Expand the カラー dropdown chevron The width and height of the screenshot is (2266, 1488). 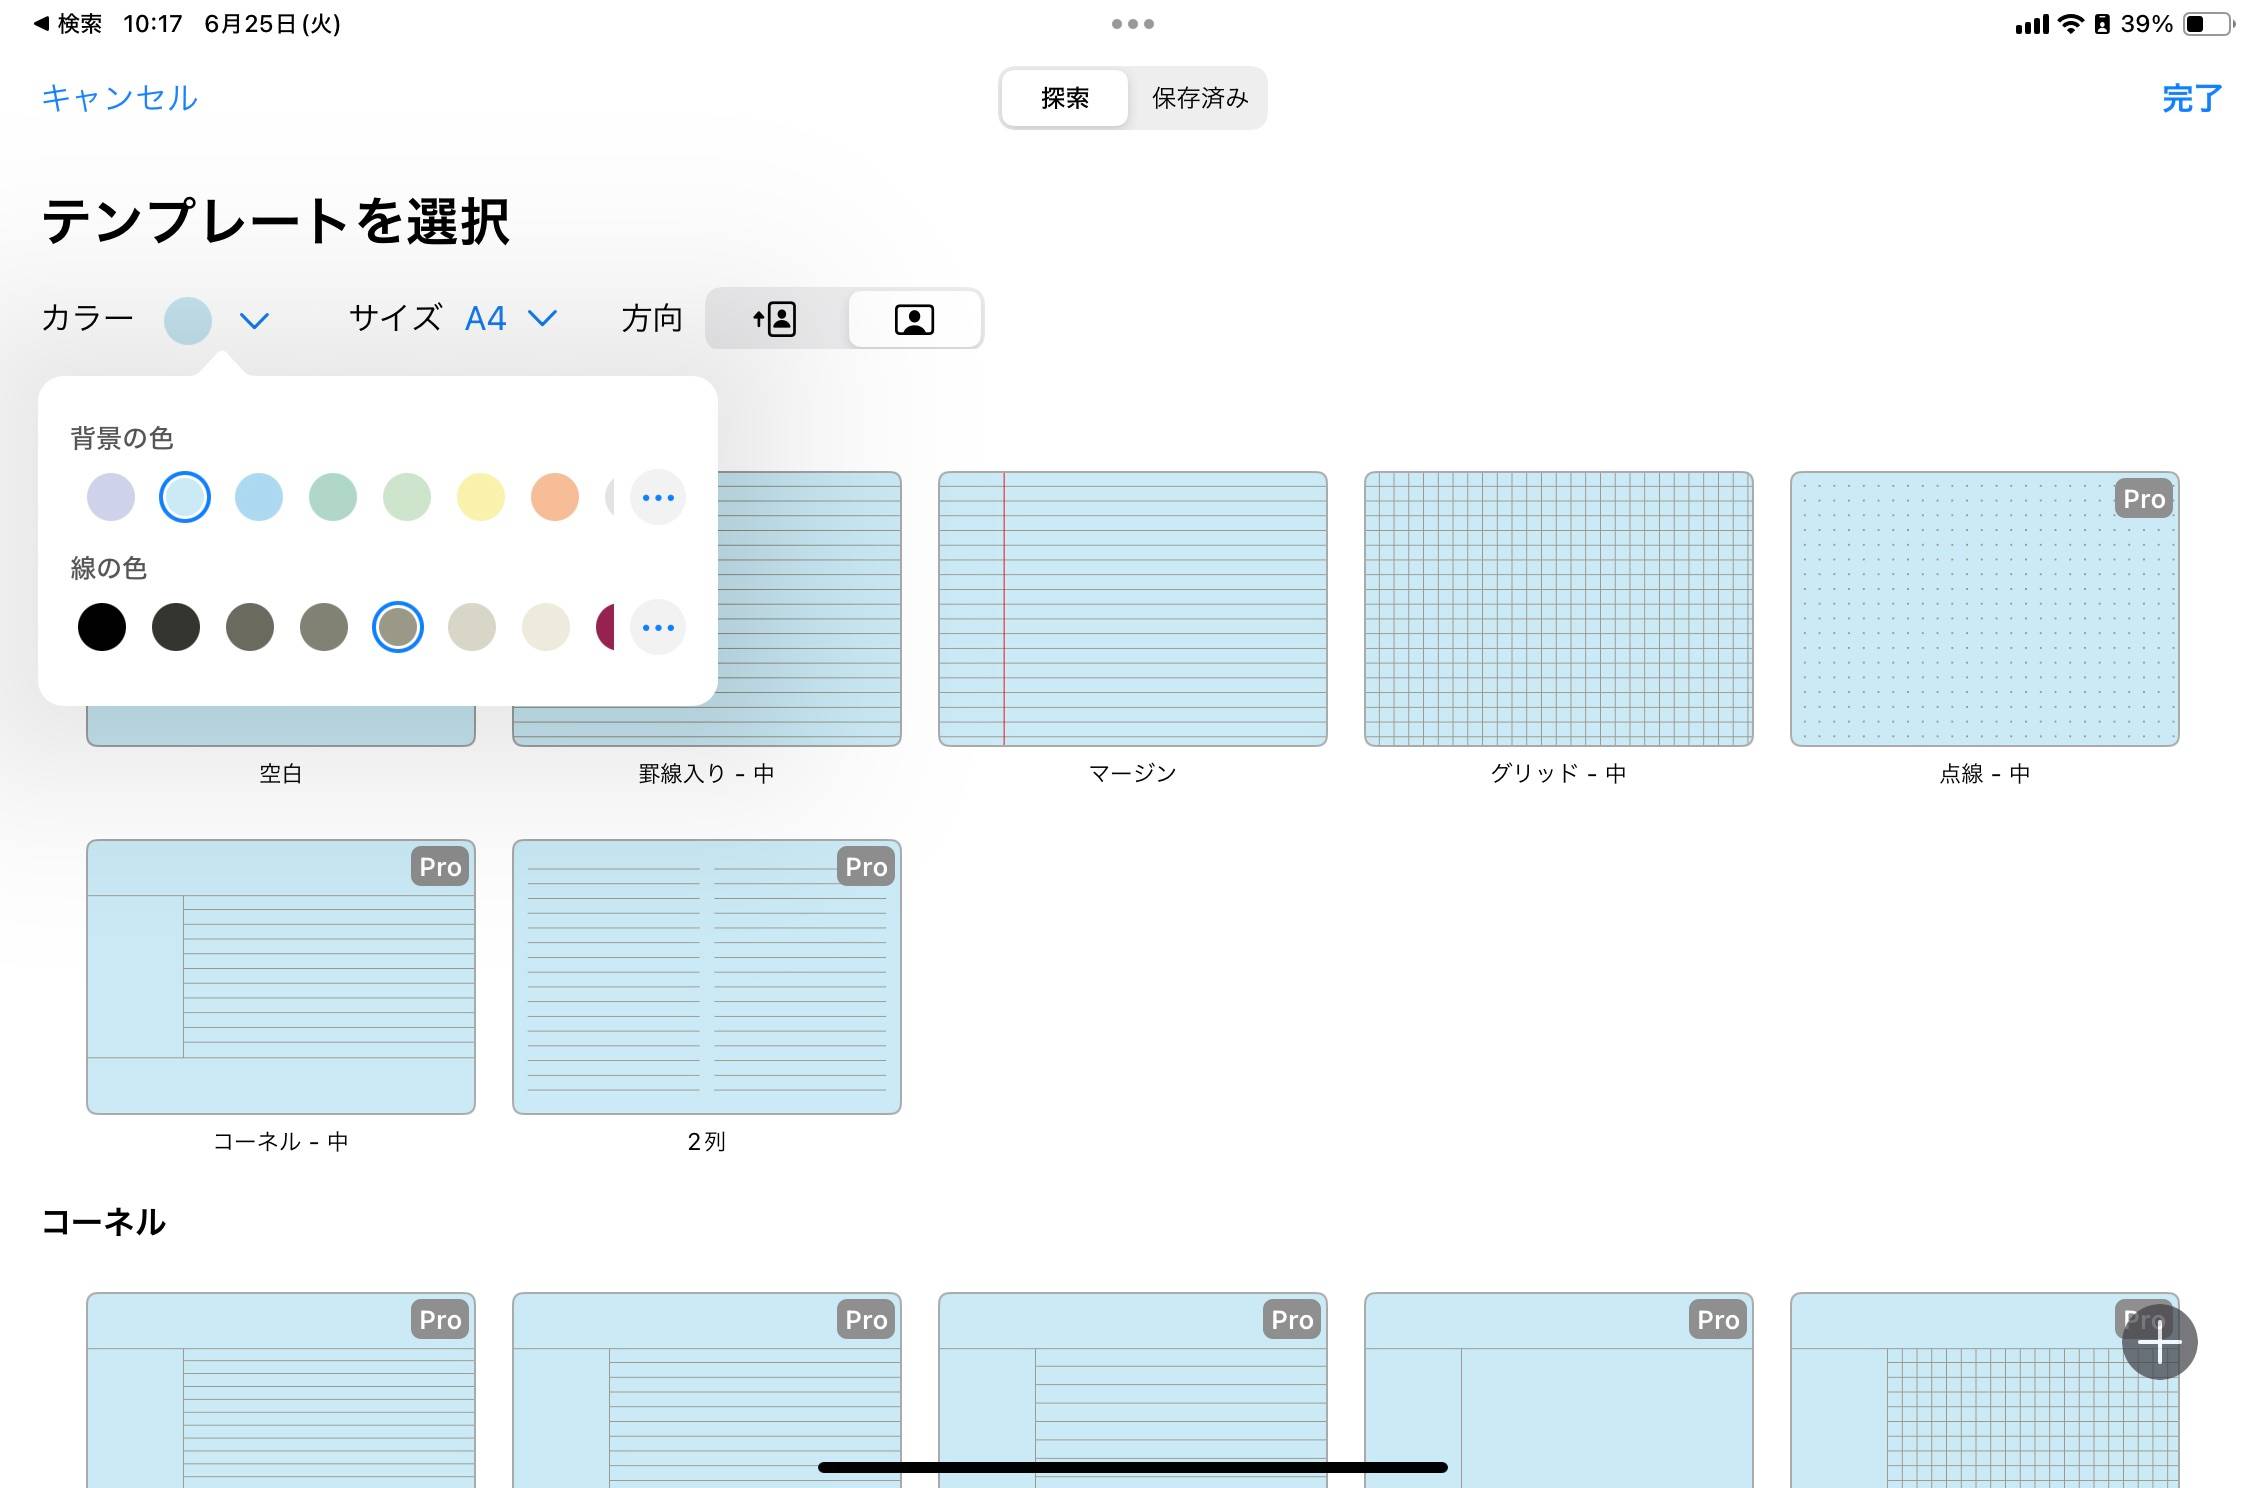click(x=254, y=320)
